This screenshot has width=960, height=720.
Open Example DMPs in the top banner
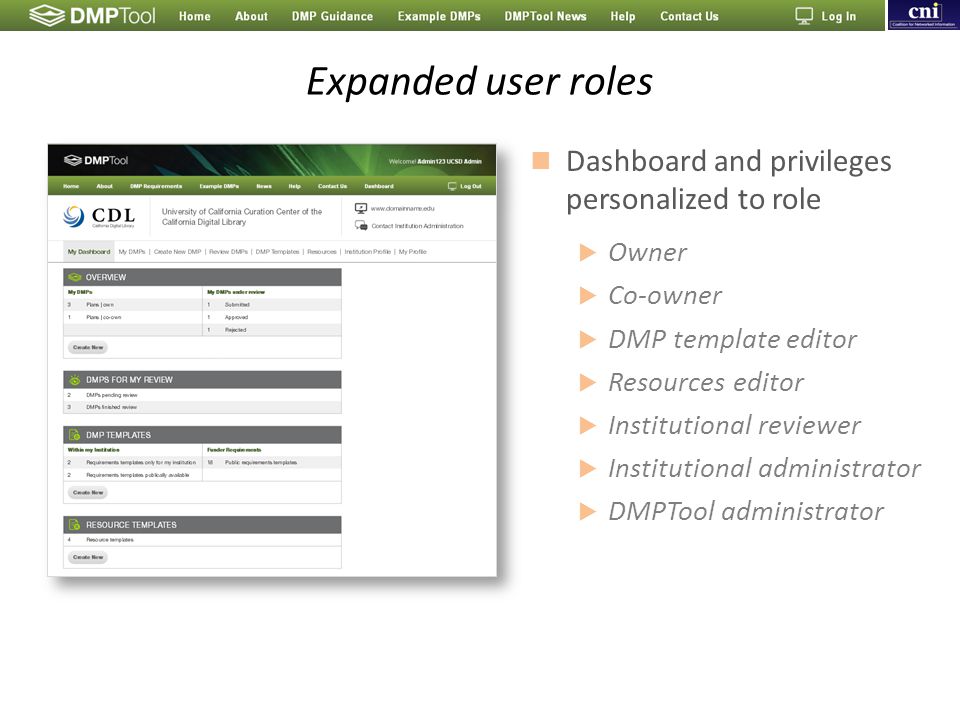439,17
